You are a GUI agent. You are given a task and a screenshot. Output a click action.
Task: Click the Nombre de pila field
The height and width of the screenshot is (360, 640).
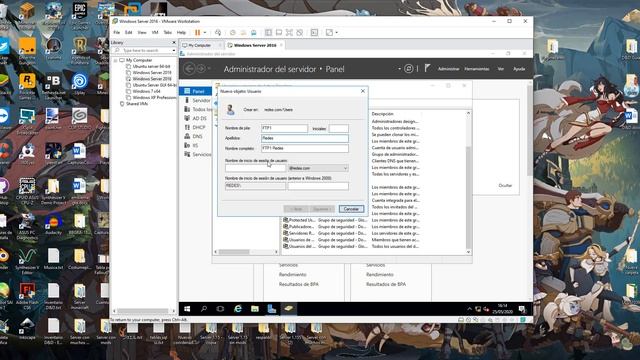coord(284,128)
